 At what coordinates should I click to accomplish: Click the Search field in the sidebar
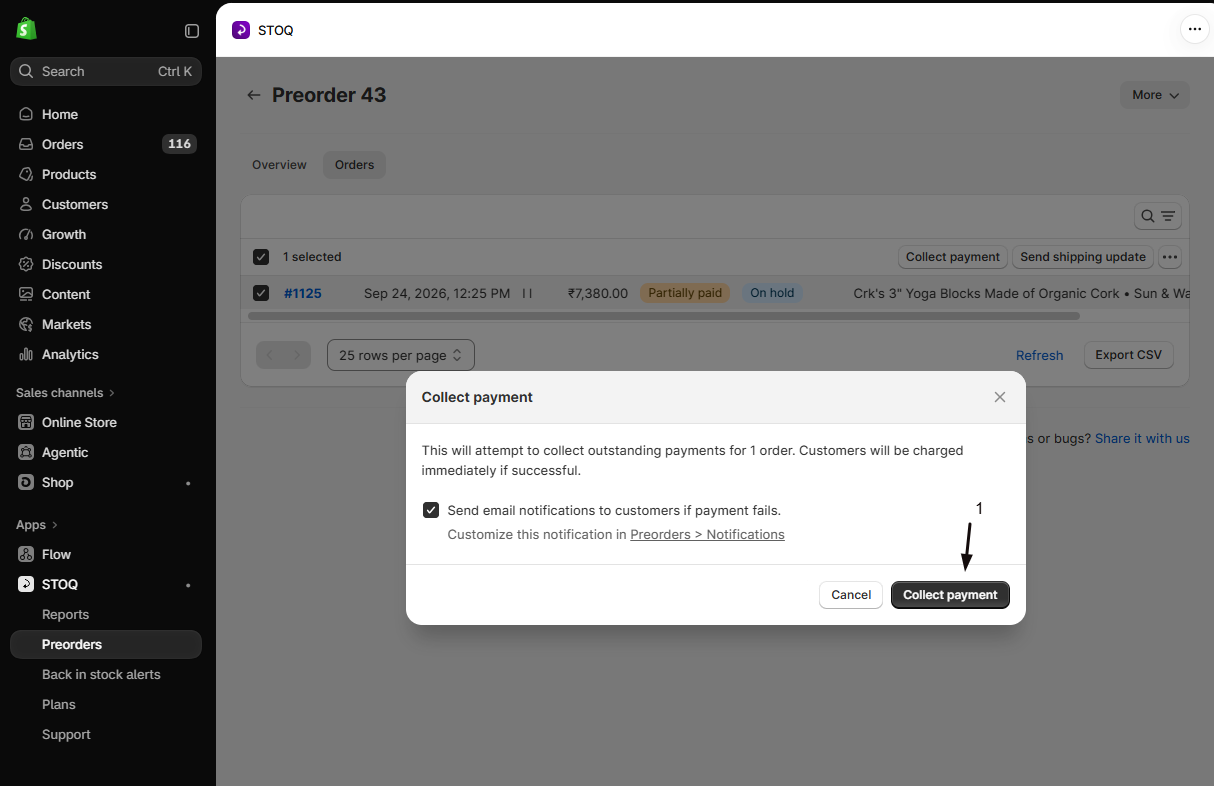click(x=106, y=71)
